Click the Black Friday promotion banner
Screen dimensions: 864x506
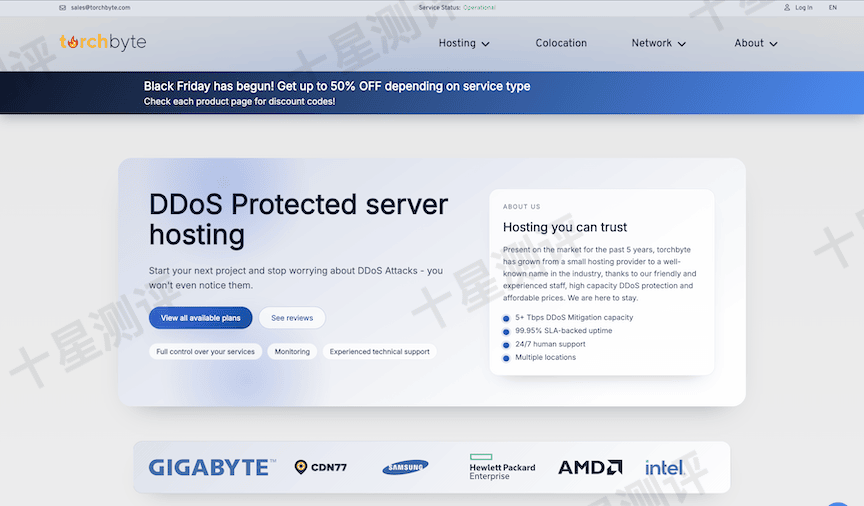337,93
